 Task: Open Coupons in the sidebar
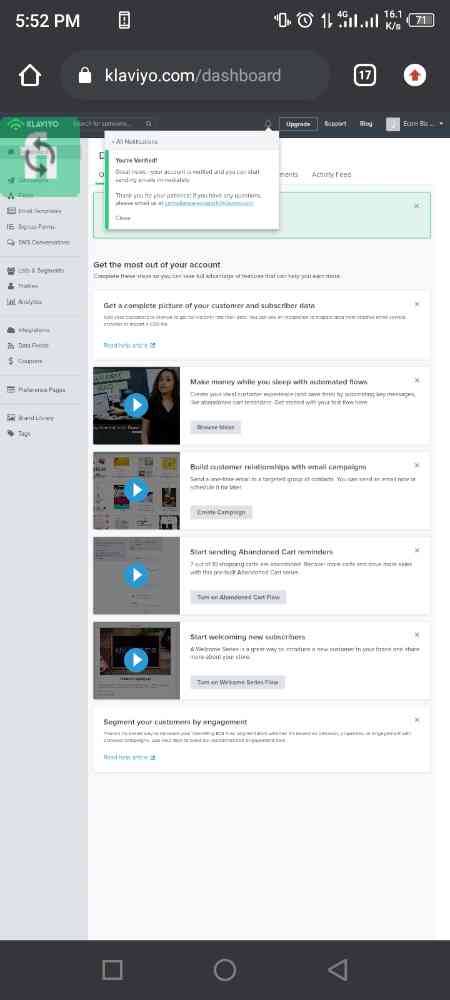coord(25,361)
